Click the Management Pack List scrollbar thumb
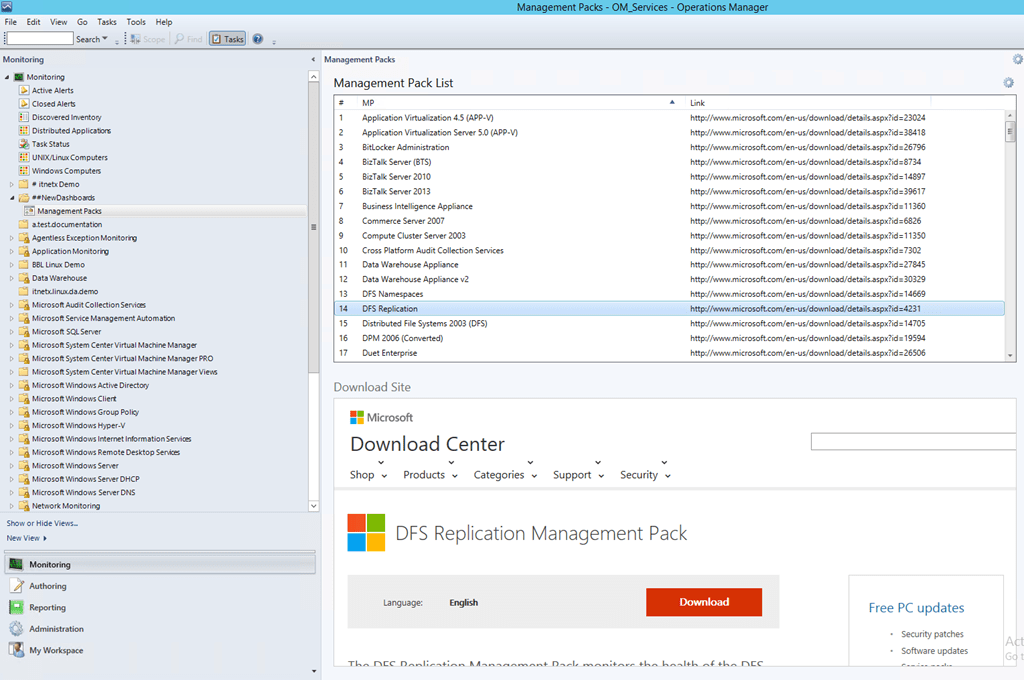The image size is (1024, 680). click(x=1010, y=131)
